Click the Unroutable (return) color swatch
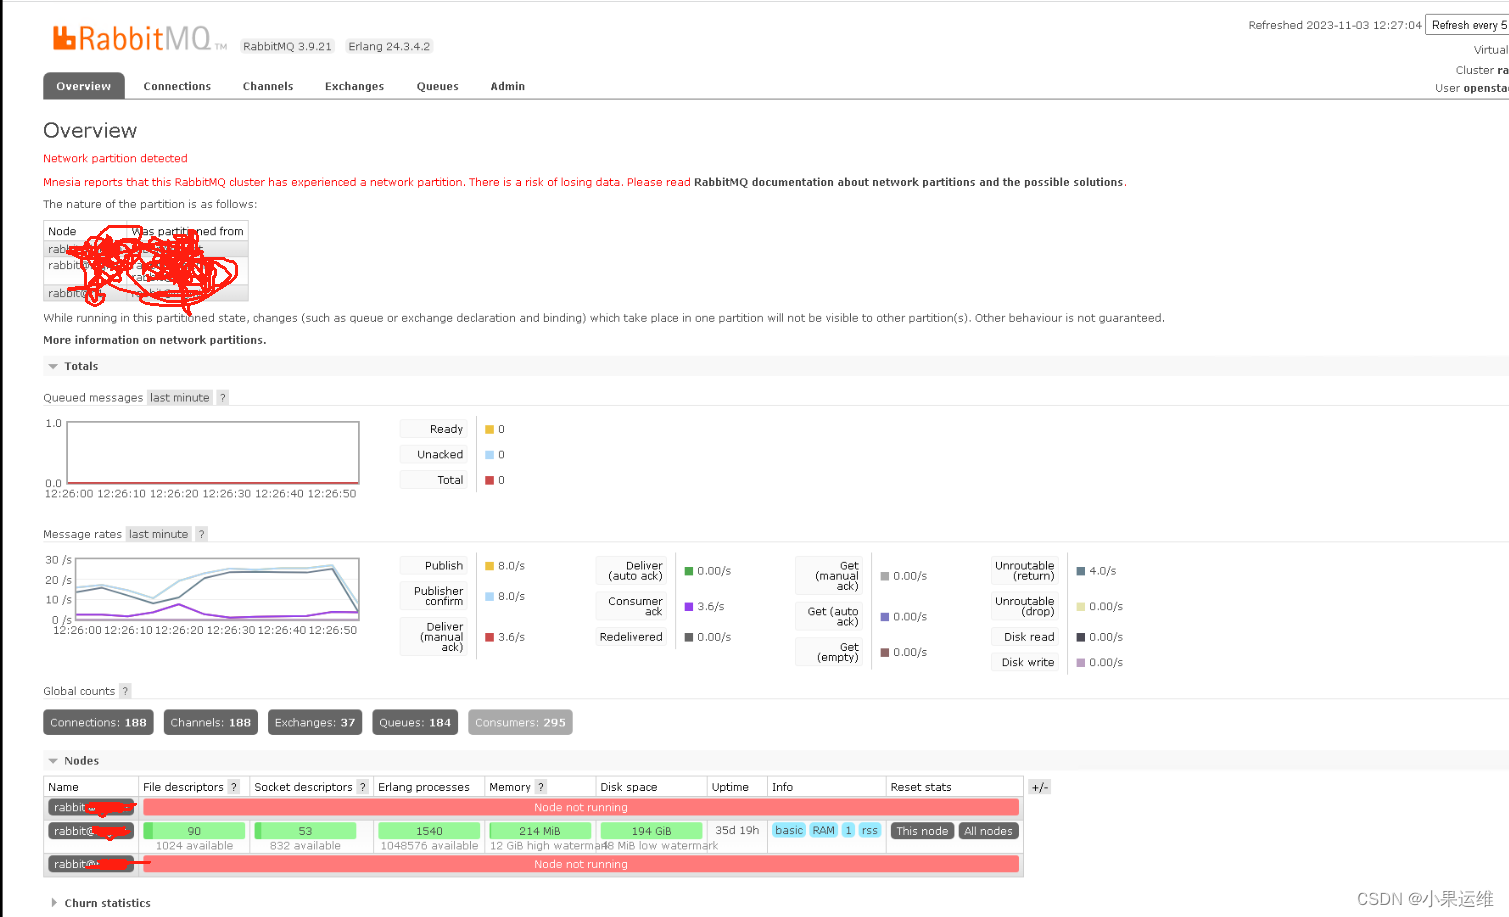The width and height of the screenshot is (1509, 917). 1081,571
